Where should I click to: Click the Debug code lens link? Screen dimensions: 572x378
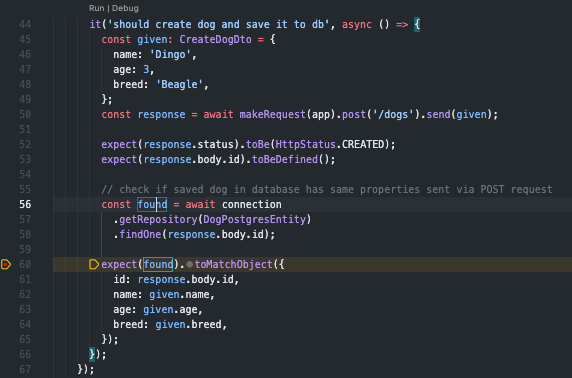[125, 8]
